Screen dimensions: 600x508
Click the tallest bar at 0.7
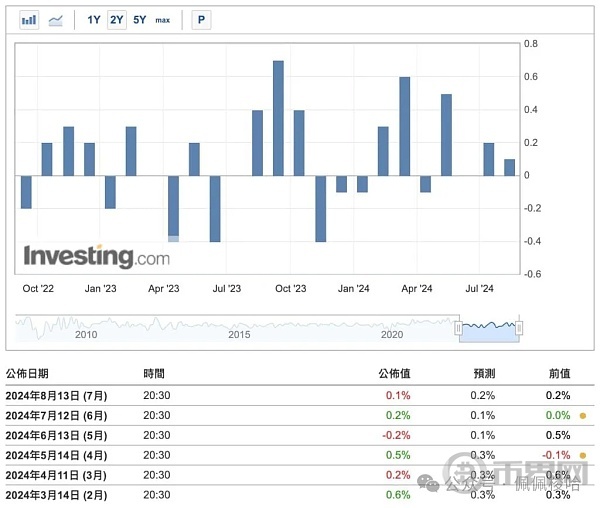[x=278, y=118]
